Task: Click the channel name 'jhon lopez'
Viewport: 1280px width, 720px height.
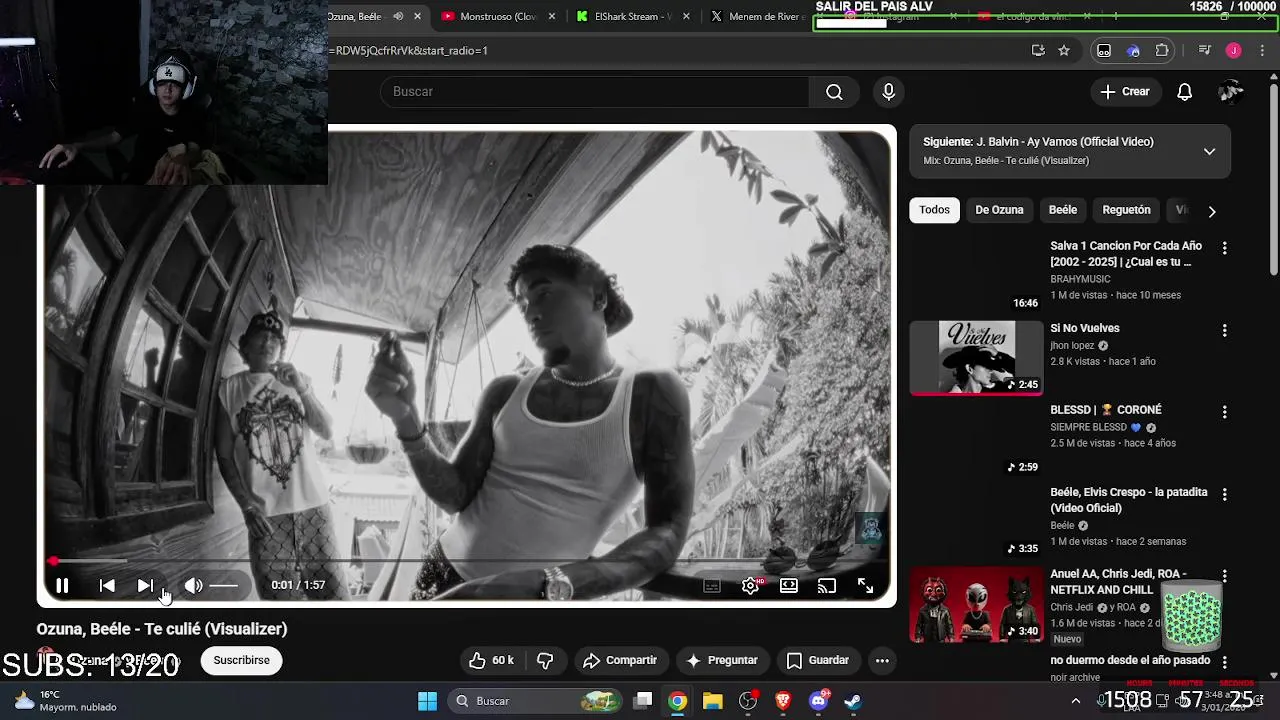Action: (x=1072, y=346)
